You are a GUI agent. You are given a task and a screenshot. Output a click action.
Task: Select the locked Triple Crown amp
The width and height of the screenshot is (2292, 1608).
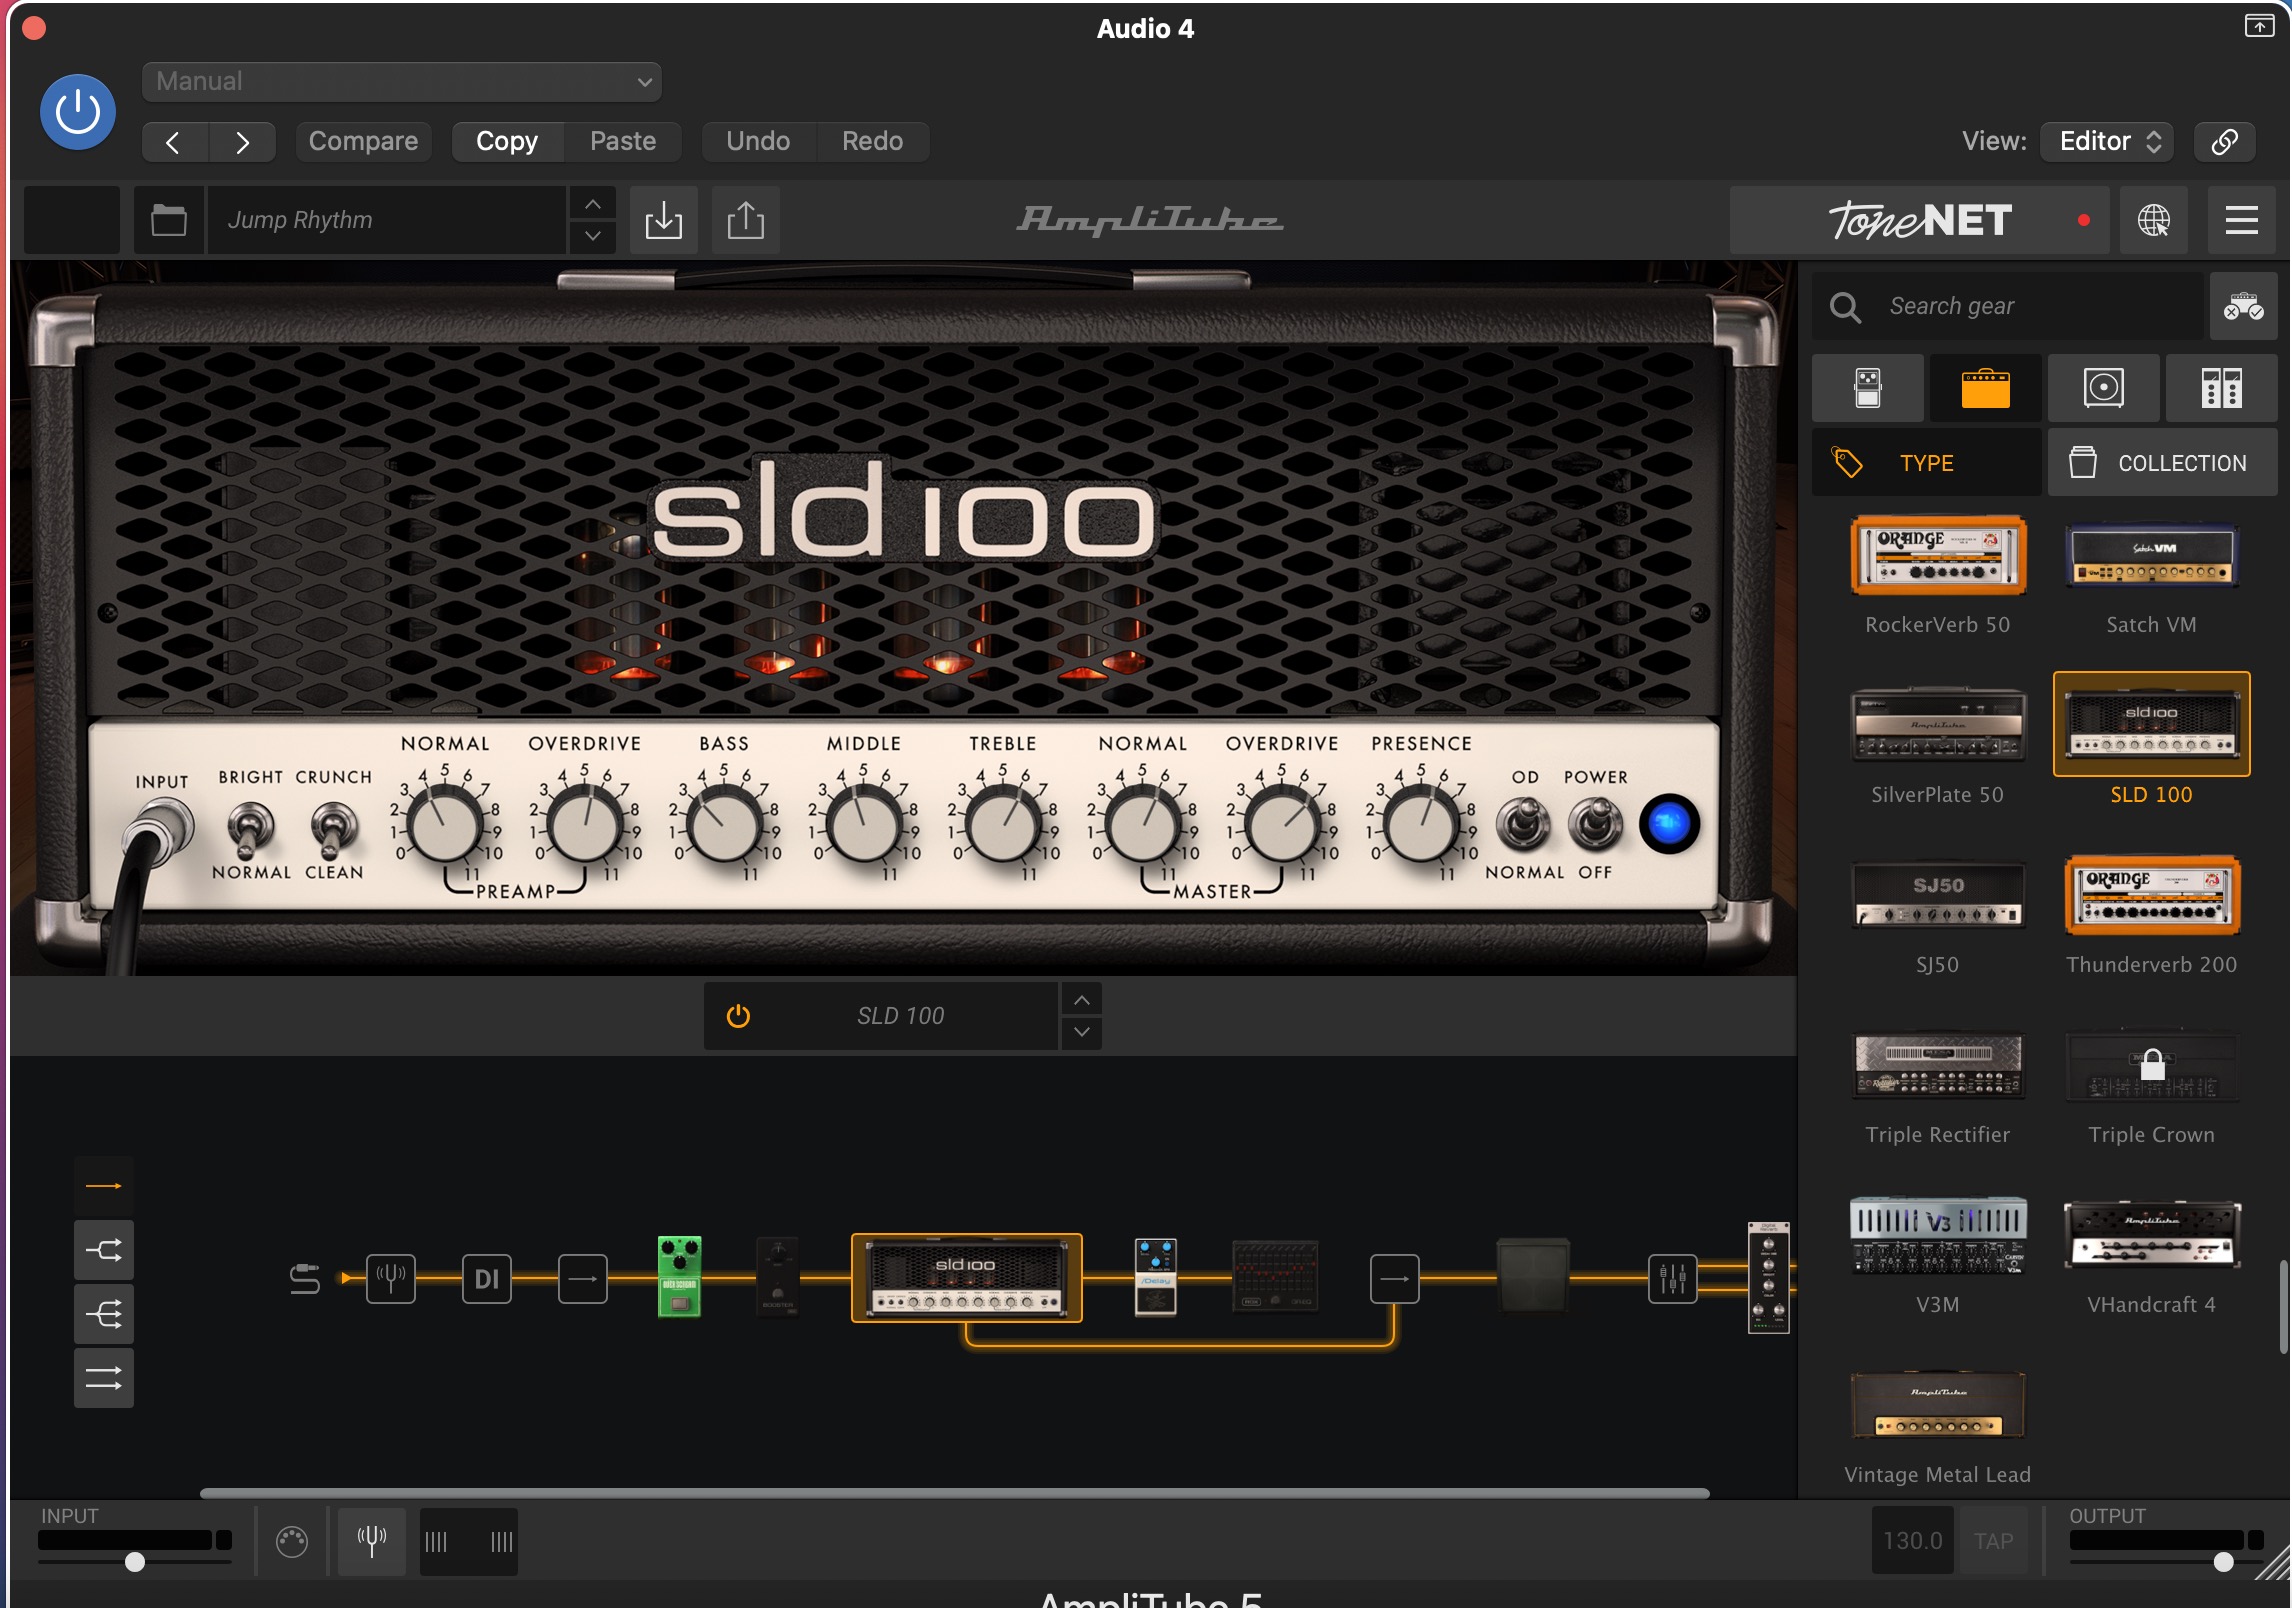pos(2151,1066)
